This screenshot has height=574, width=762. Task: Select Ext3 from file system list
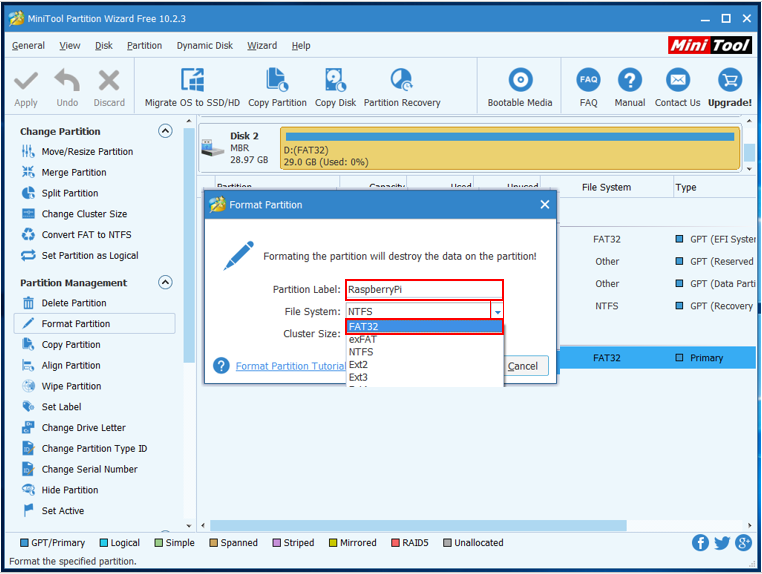click(424, 377)
